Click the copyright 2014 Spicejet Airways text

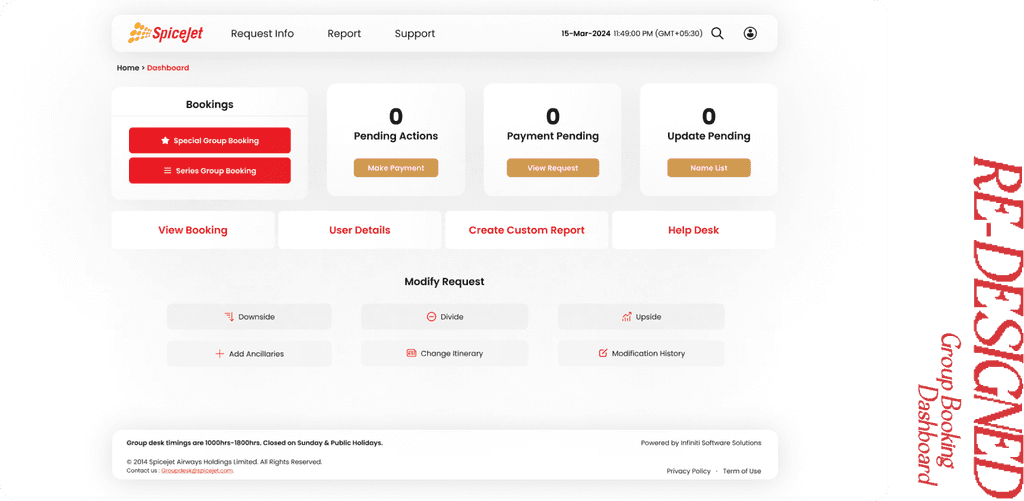click(x=224, y=462)
